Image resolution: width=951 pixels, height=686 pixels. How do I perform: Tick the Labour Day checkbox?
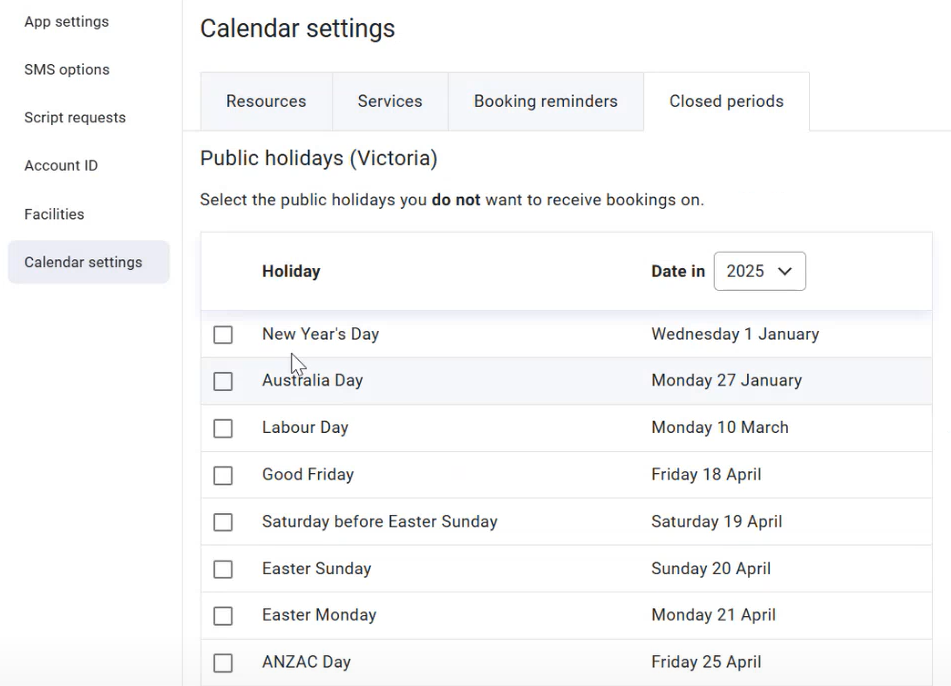tap(223, 428)
